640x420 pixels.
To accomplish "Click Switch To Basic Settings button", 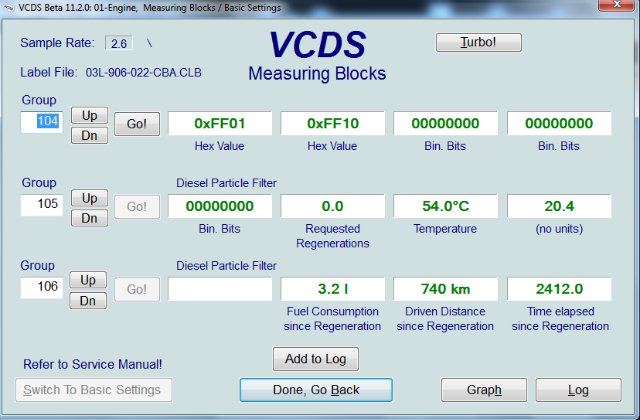I will click(x=93, y=390).
